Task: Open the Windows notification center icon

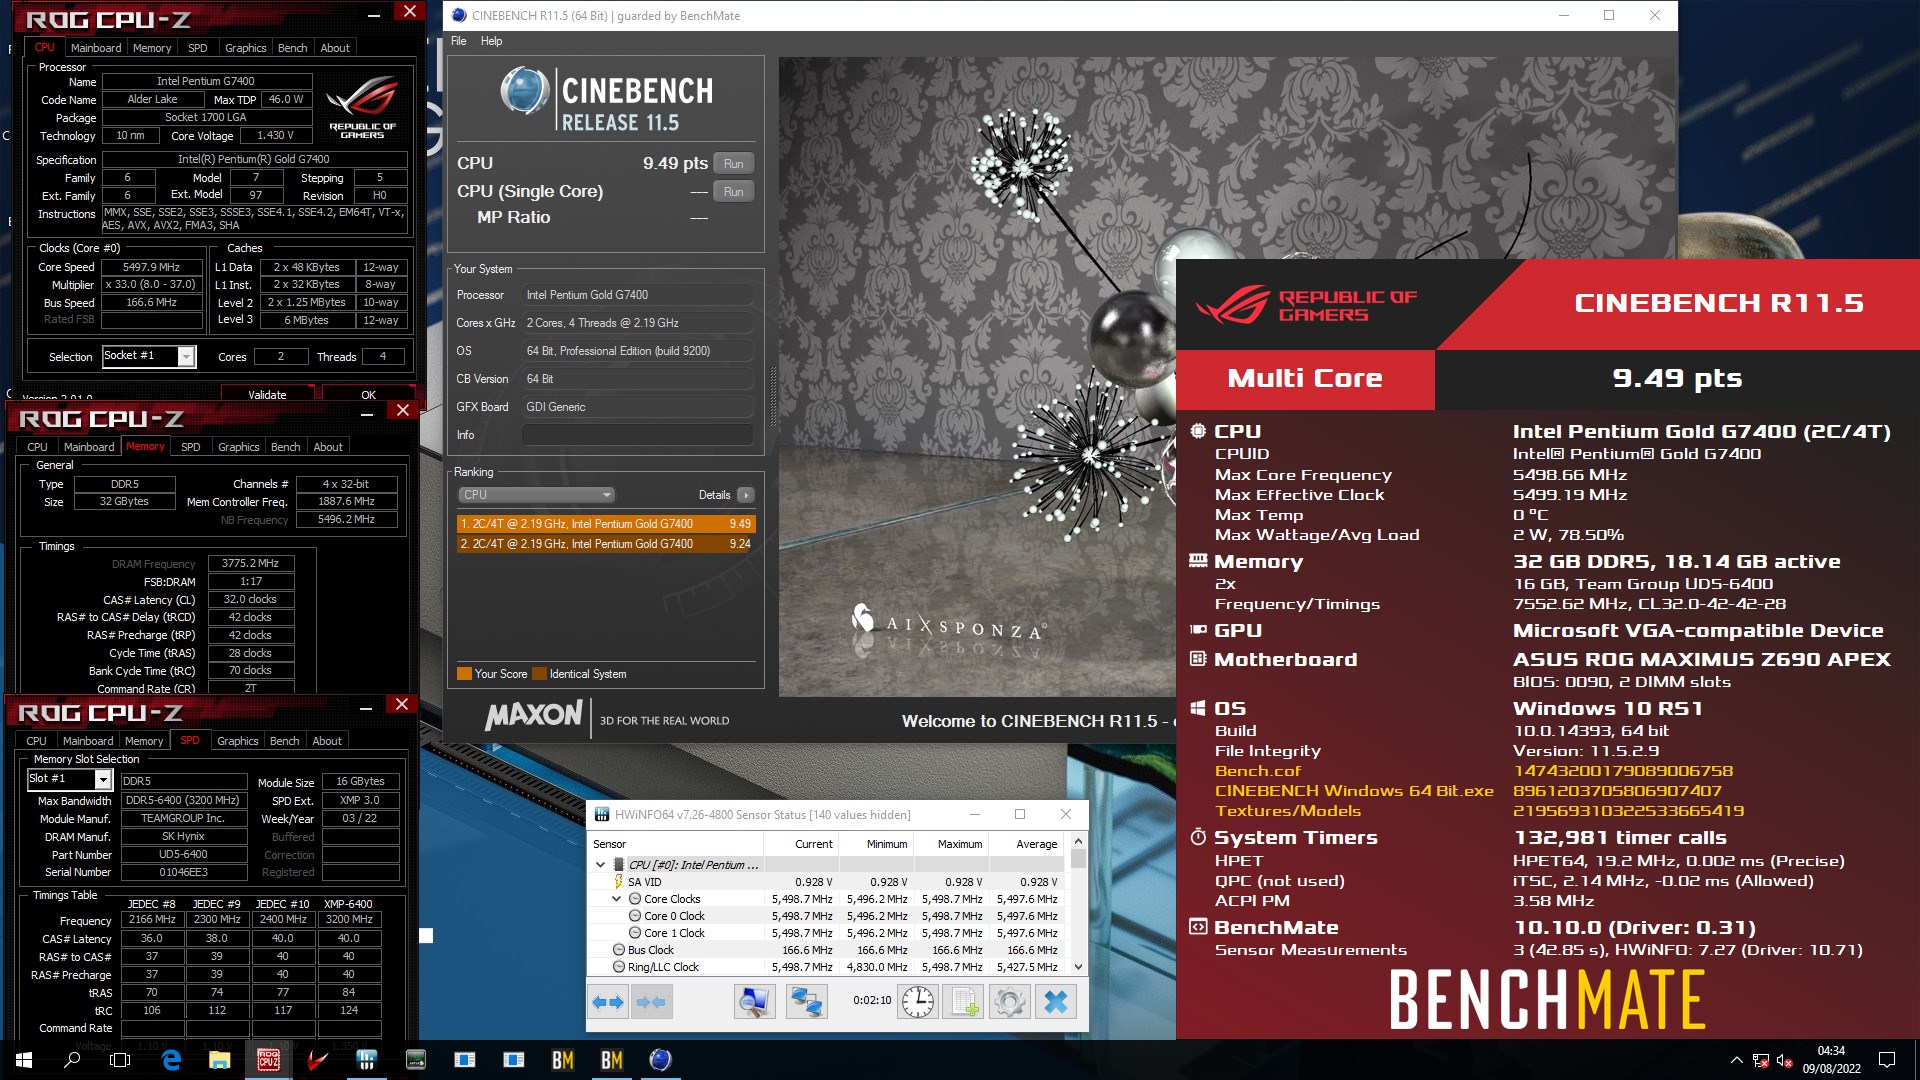Action: [x=1887, y=1060]
